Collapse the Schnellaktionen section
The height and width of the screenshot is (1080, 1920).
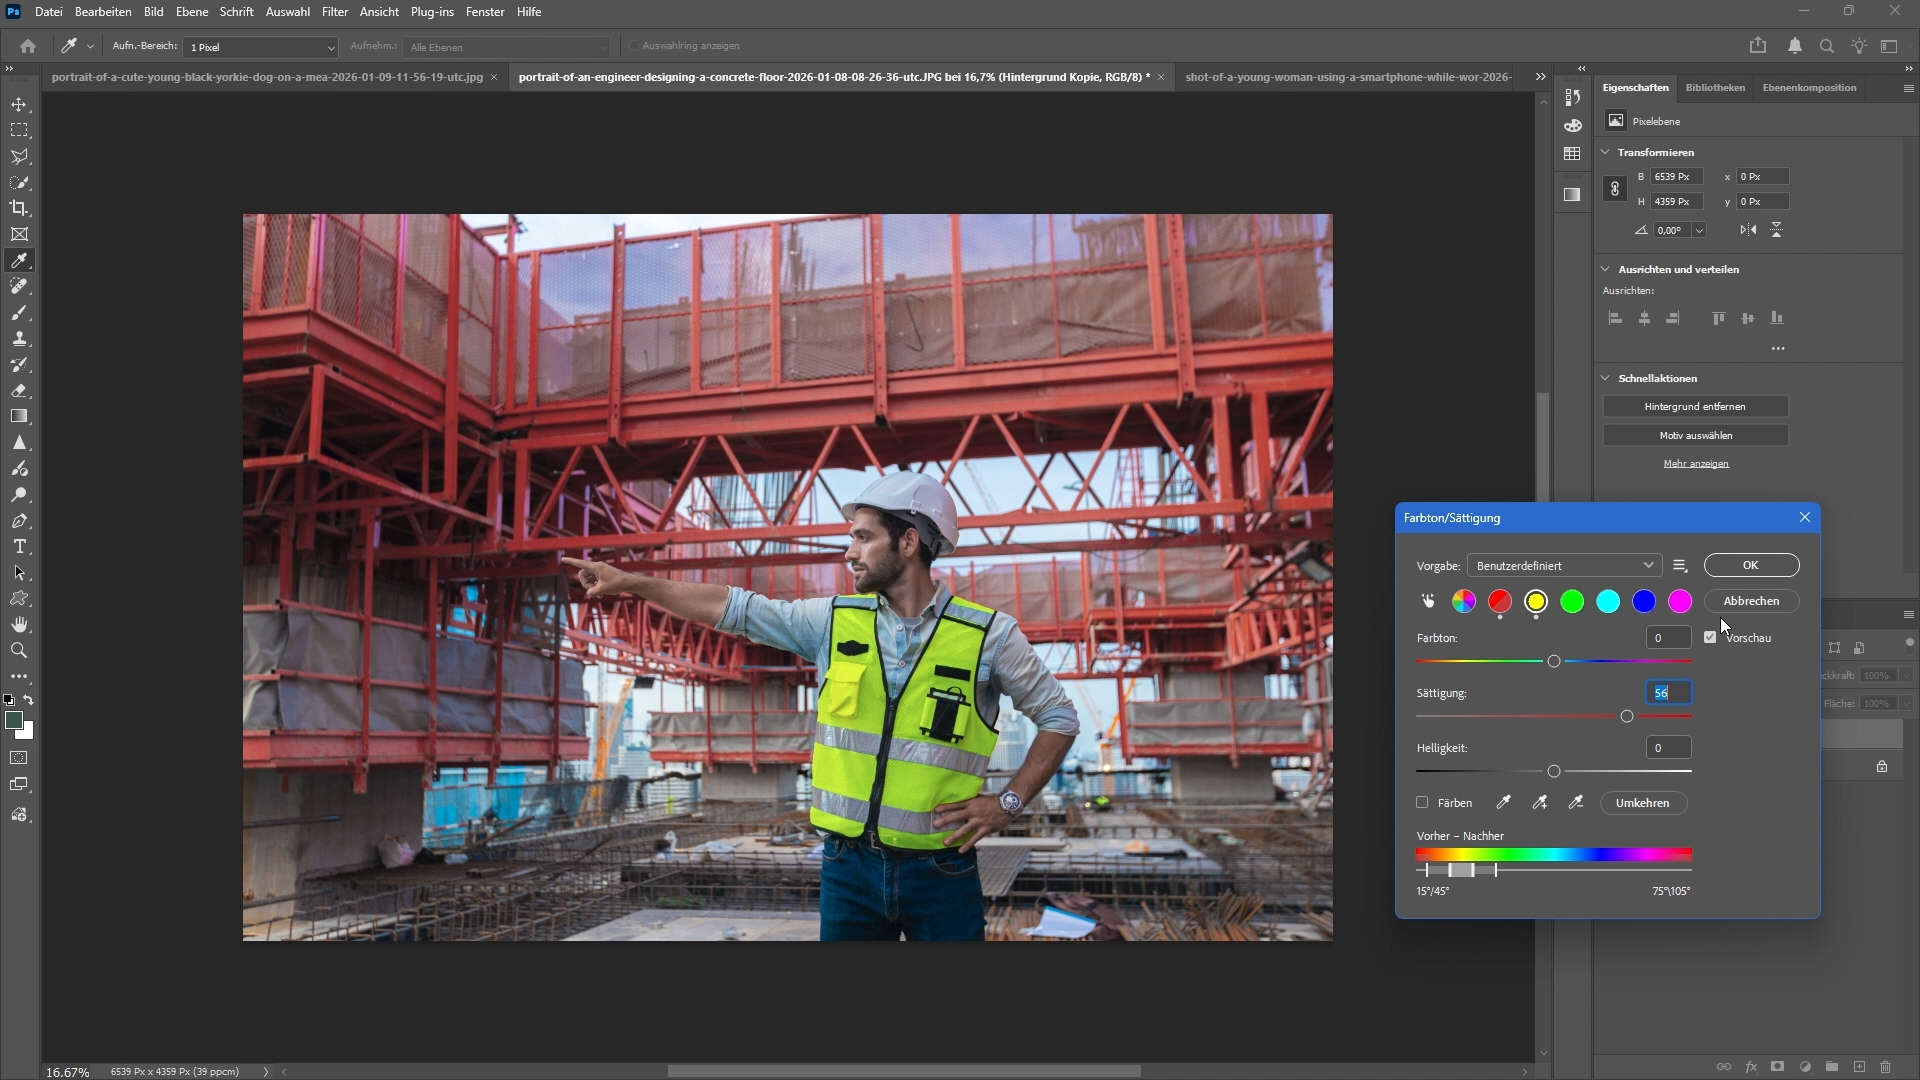pos(1606,378)
